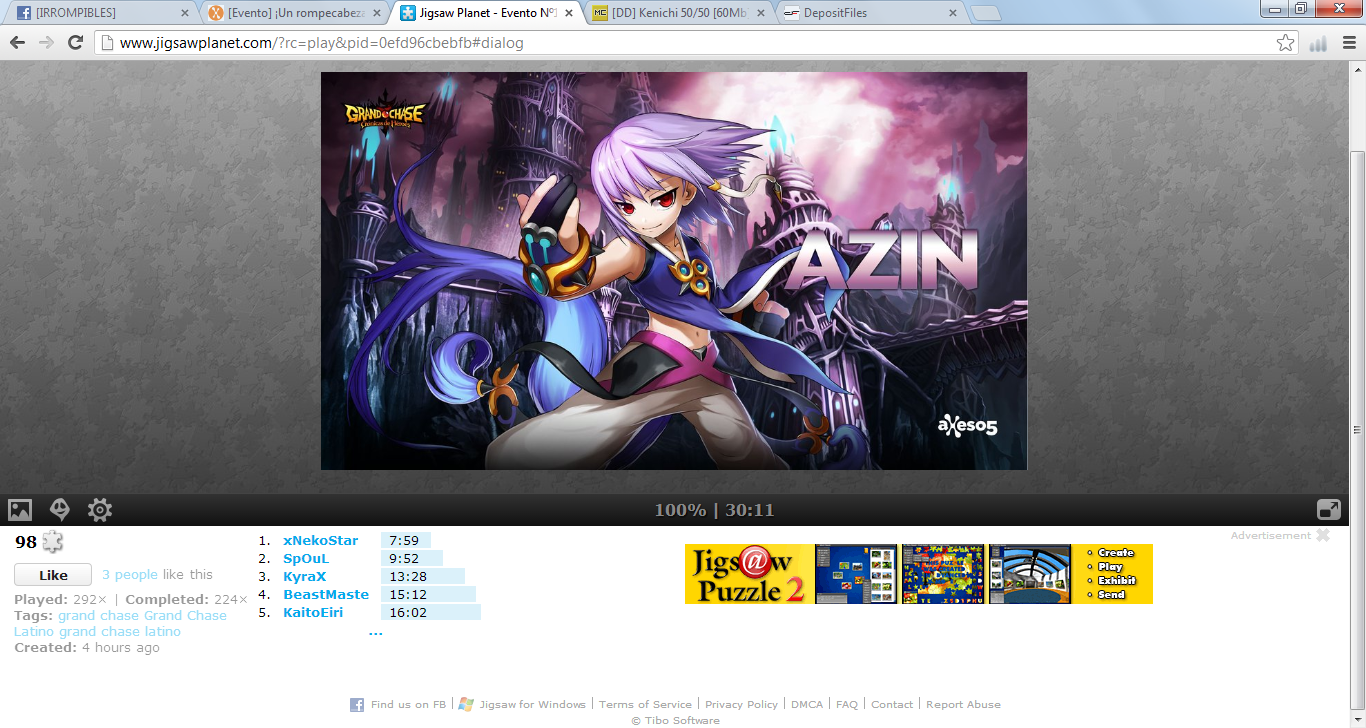Open the 'grand chase latino' lowercase tag
Screen dimensions: 1366x728
coord(120,632)
